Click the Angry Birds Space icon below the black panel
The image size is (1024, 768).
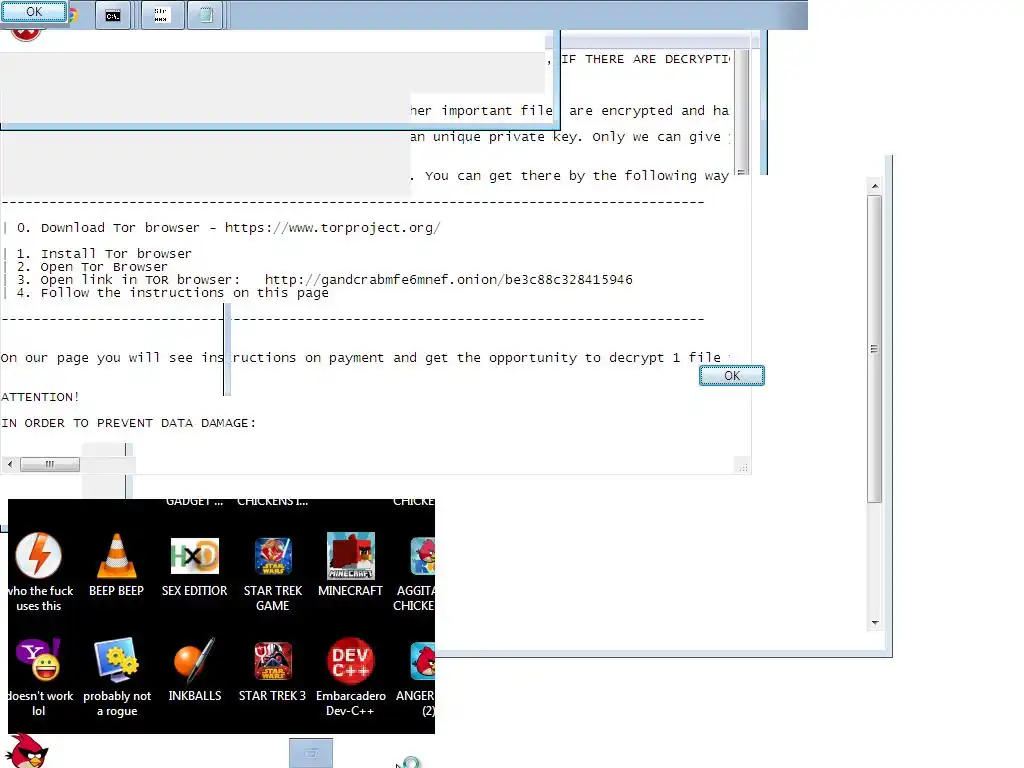26,751
